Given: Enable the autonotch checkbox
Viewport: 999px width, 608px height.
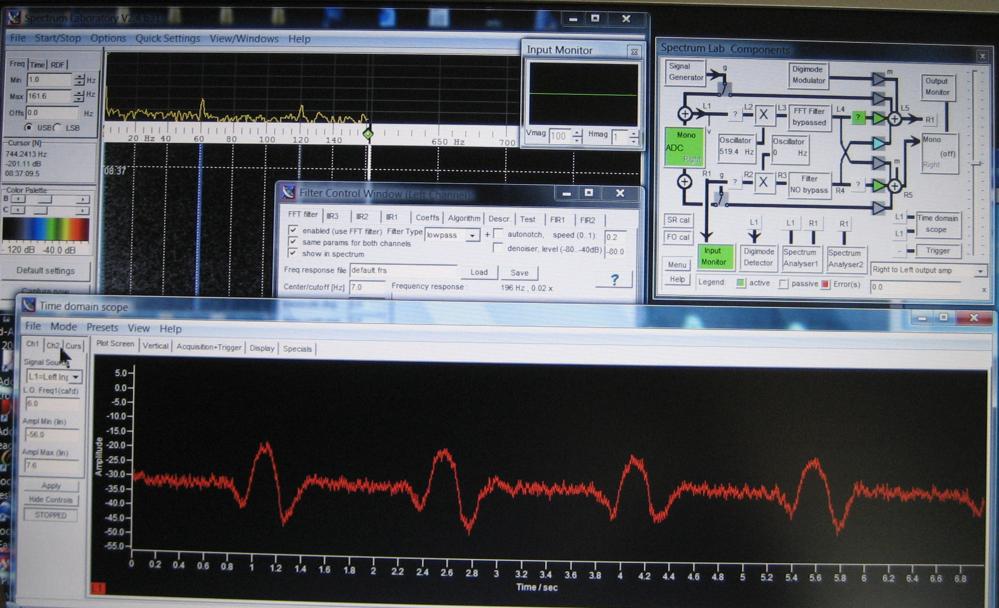Looking at the screenshot, I should click(x=498, y=234).
